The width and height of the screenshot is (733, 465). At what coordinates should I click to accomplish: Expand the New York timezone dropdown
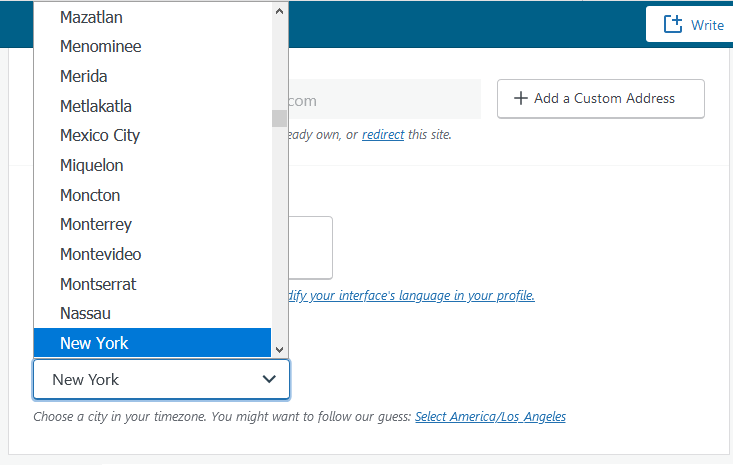coord(161,380)
